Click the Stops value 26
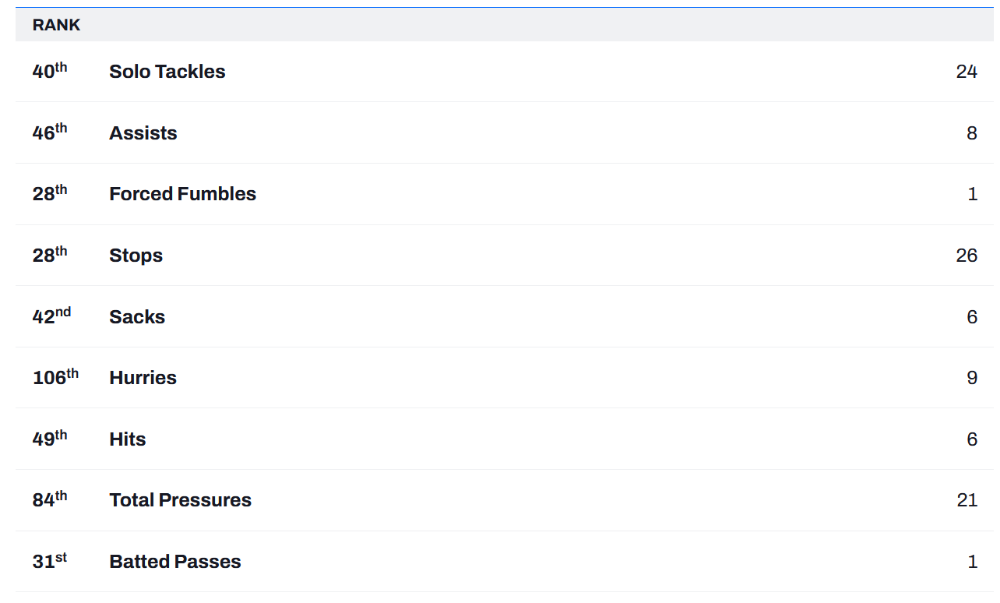This screenshot has width=1000, height=603. (x=966, y=255)
